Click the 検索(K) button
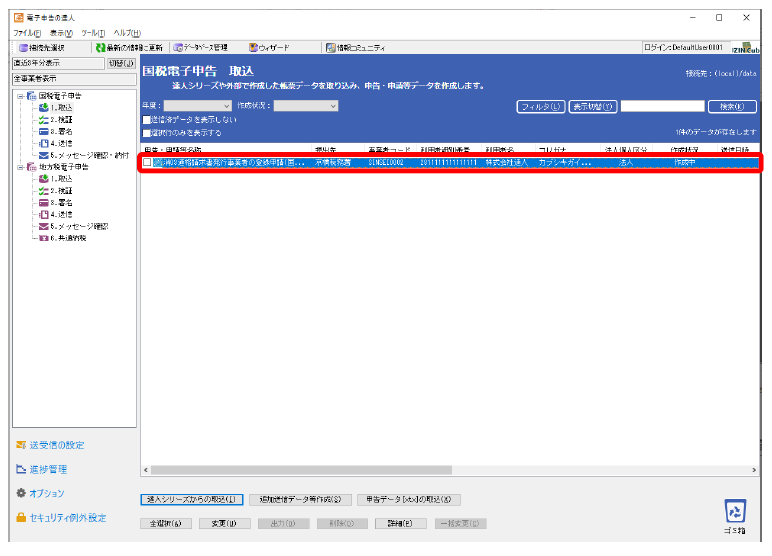 point(732,106)
